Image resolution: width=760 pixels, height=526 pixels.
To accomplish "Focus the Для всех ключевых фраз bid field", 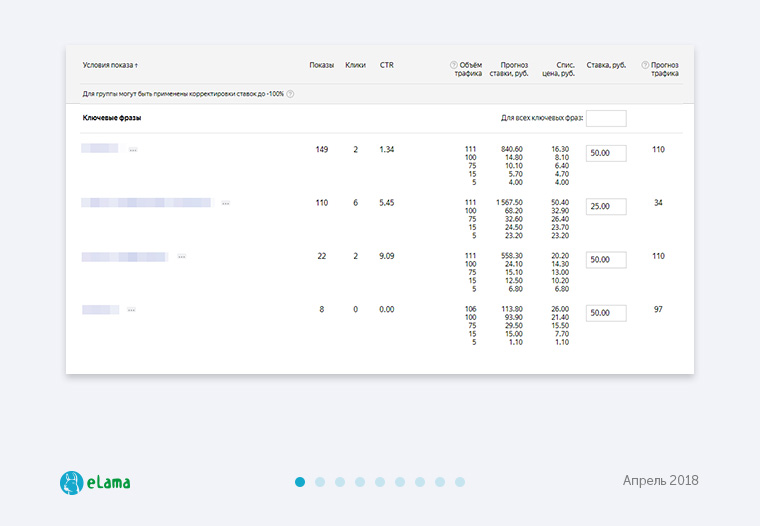I will click(606, 119).
